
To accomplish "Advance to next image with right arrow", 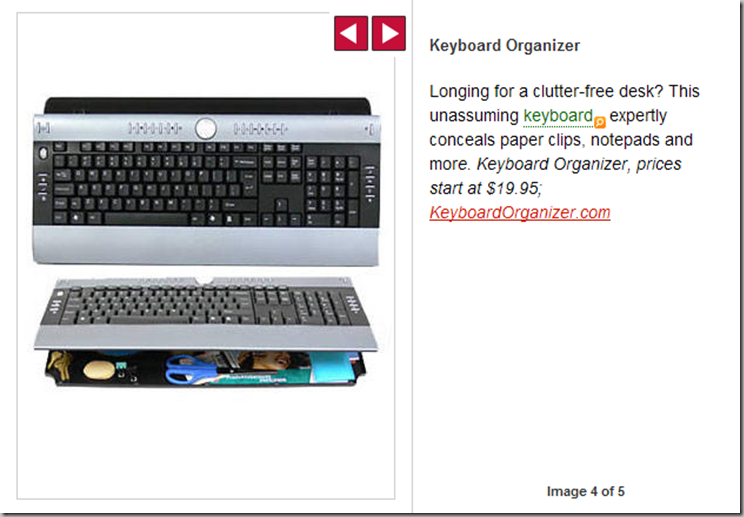I will (389, 33).
